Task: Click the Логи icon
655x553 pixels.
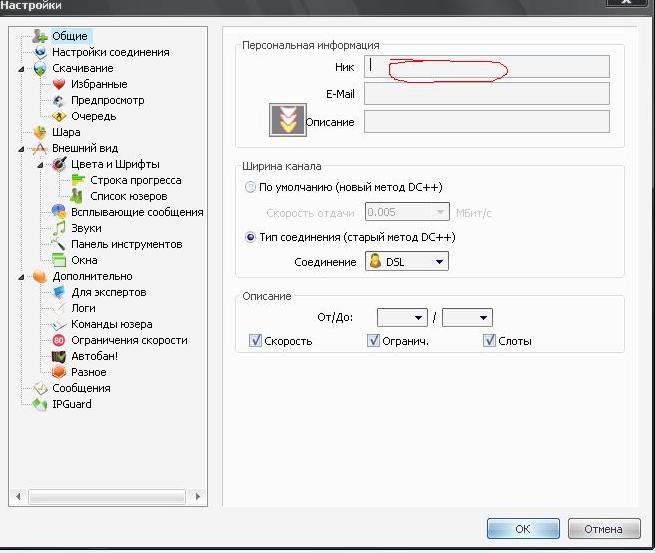Action: [59, 308]
